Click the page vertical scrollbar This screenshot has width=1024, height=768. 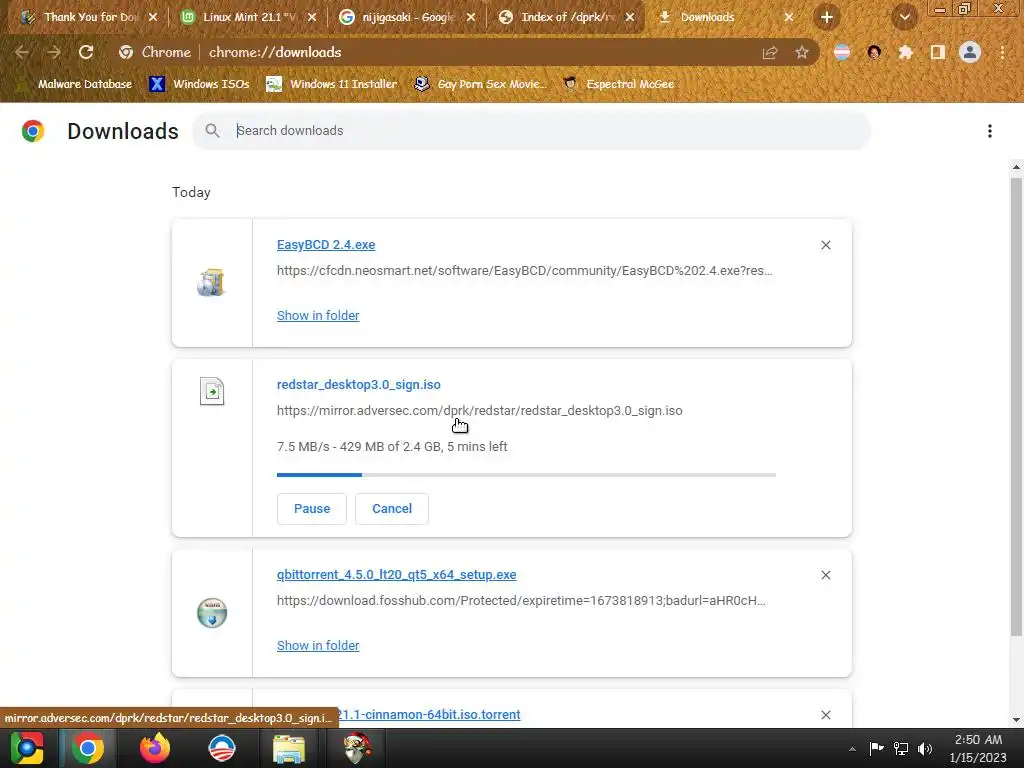(x=1016, y=405)
